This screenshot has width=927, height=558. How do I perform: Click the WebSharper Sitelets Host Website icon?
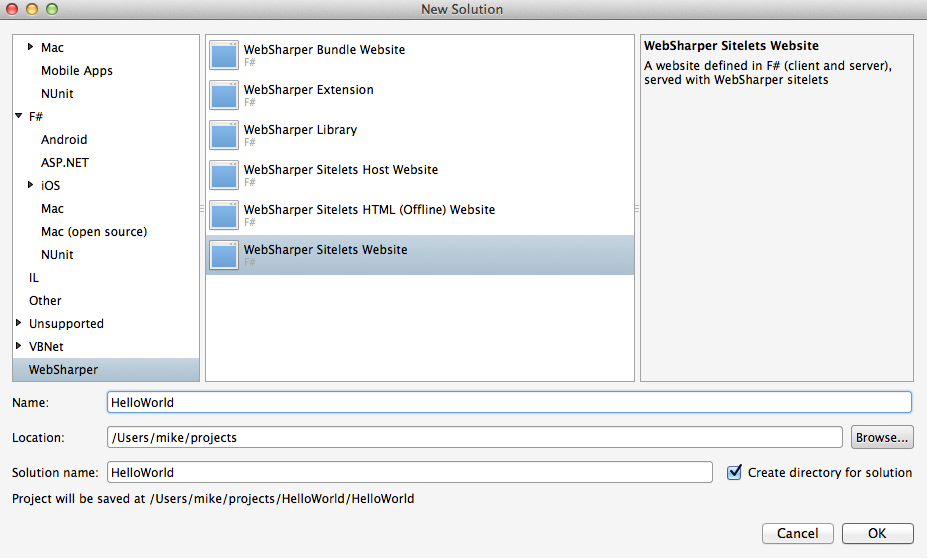click(224, 175)
